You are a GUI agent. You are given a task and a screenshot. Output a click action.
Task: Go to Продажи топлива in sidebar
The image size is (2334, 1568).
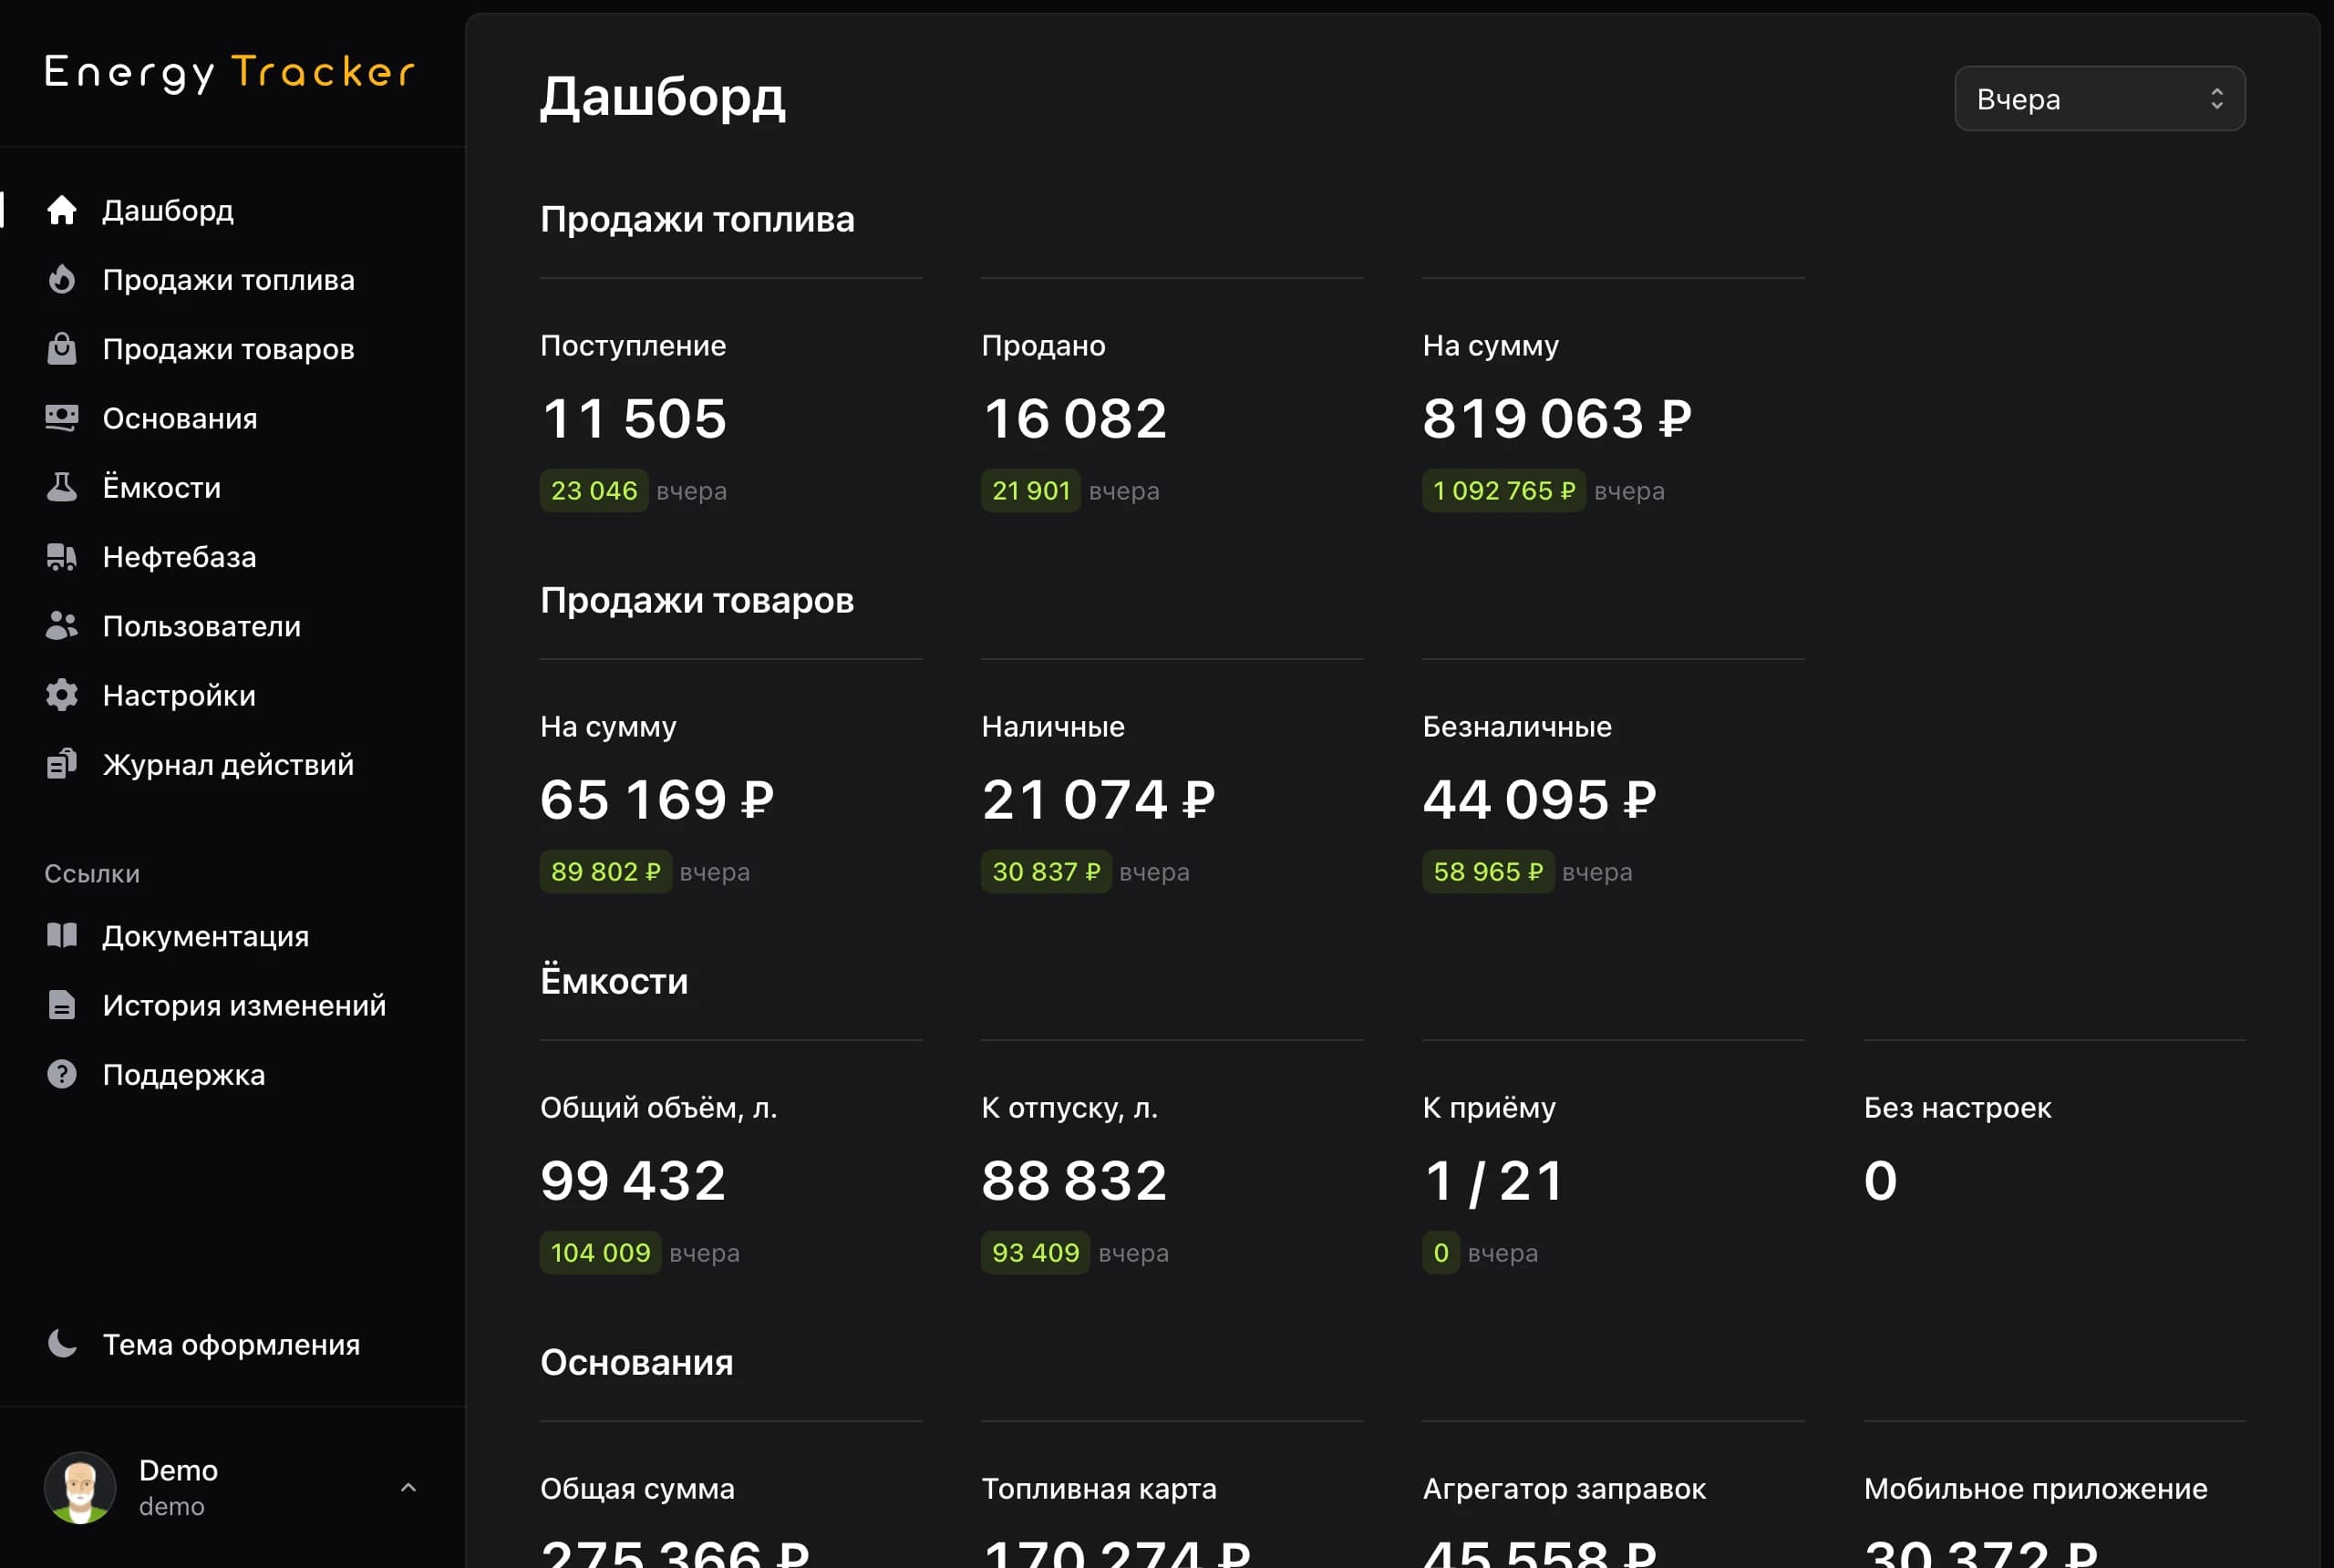pyautogui.click(x=229, y=280)
